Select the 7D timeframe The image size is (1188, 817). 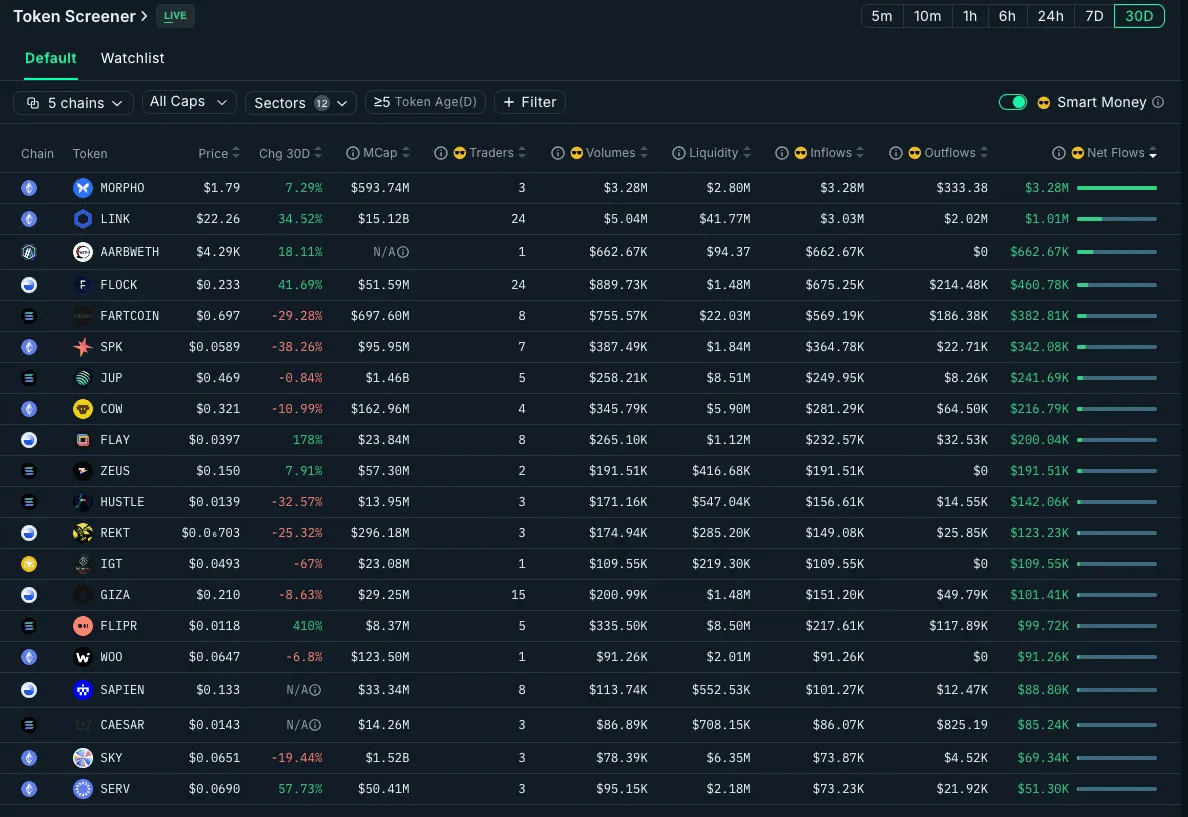click(1094, 16)
